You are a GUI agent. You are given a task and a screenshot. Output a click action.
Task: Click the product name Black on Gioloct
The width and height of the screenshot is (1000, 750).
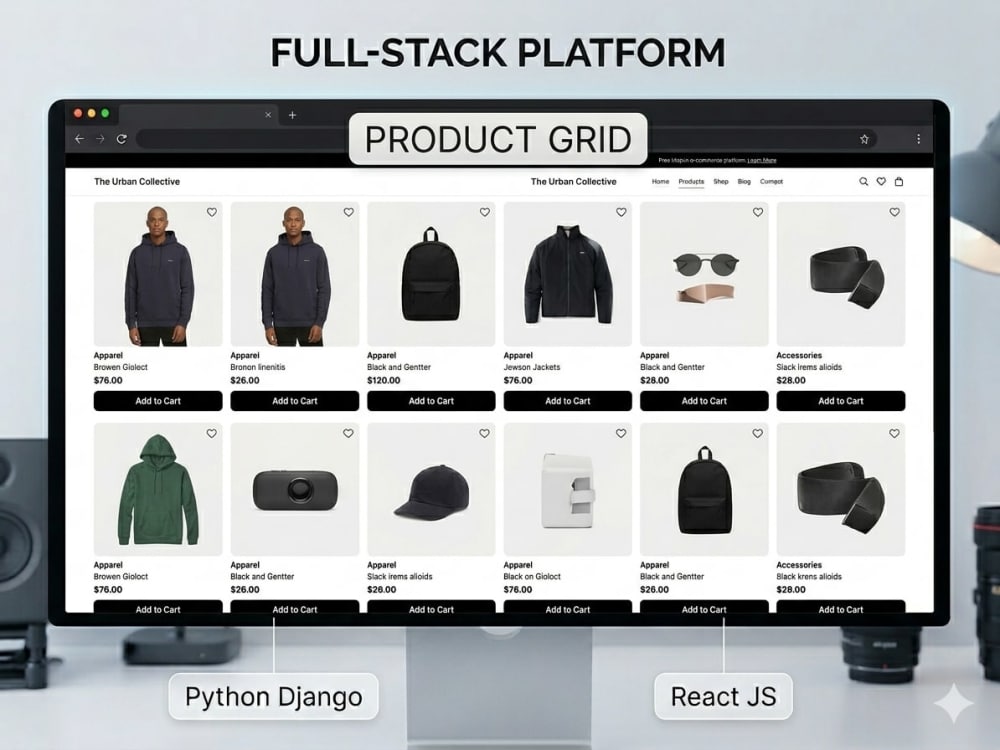pos(532,577)
